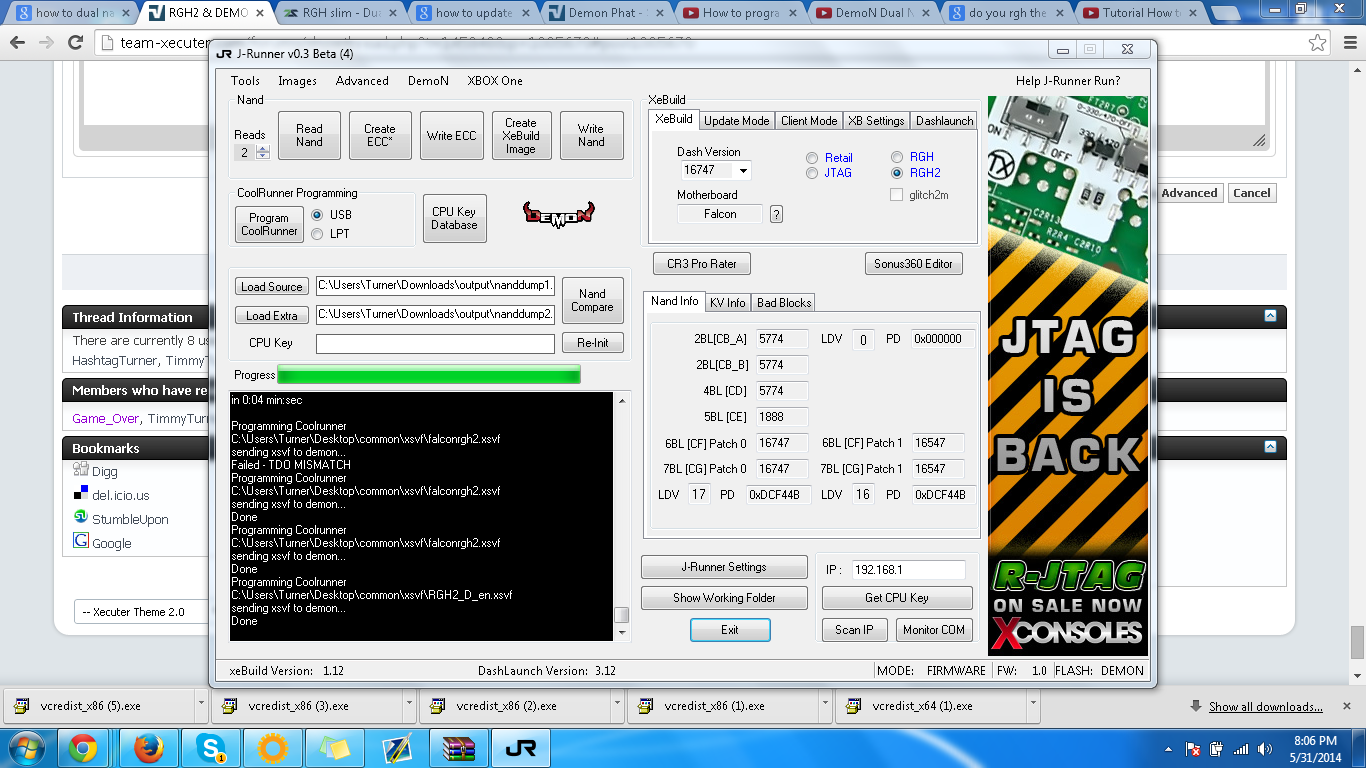Collapse the Thread Information section
The image size is (1366, 768).
click(1270, 316)
